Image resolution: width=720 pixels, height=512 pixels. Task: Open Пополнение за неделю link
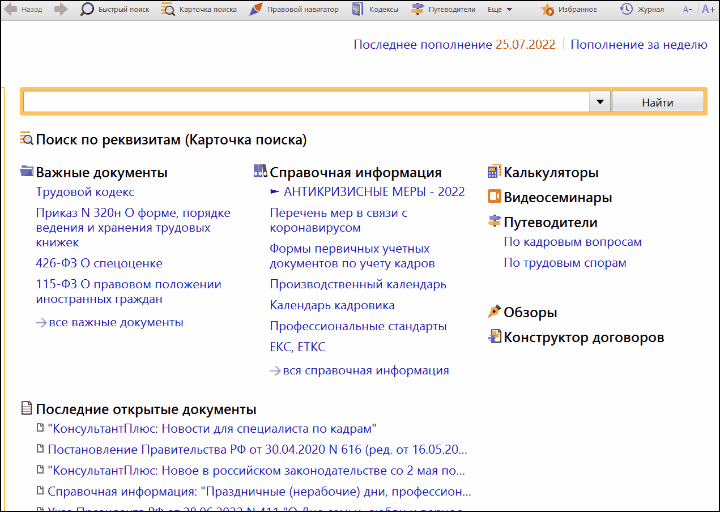click(x=639, y=45)
